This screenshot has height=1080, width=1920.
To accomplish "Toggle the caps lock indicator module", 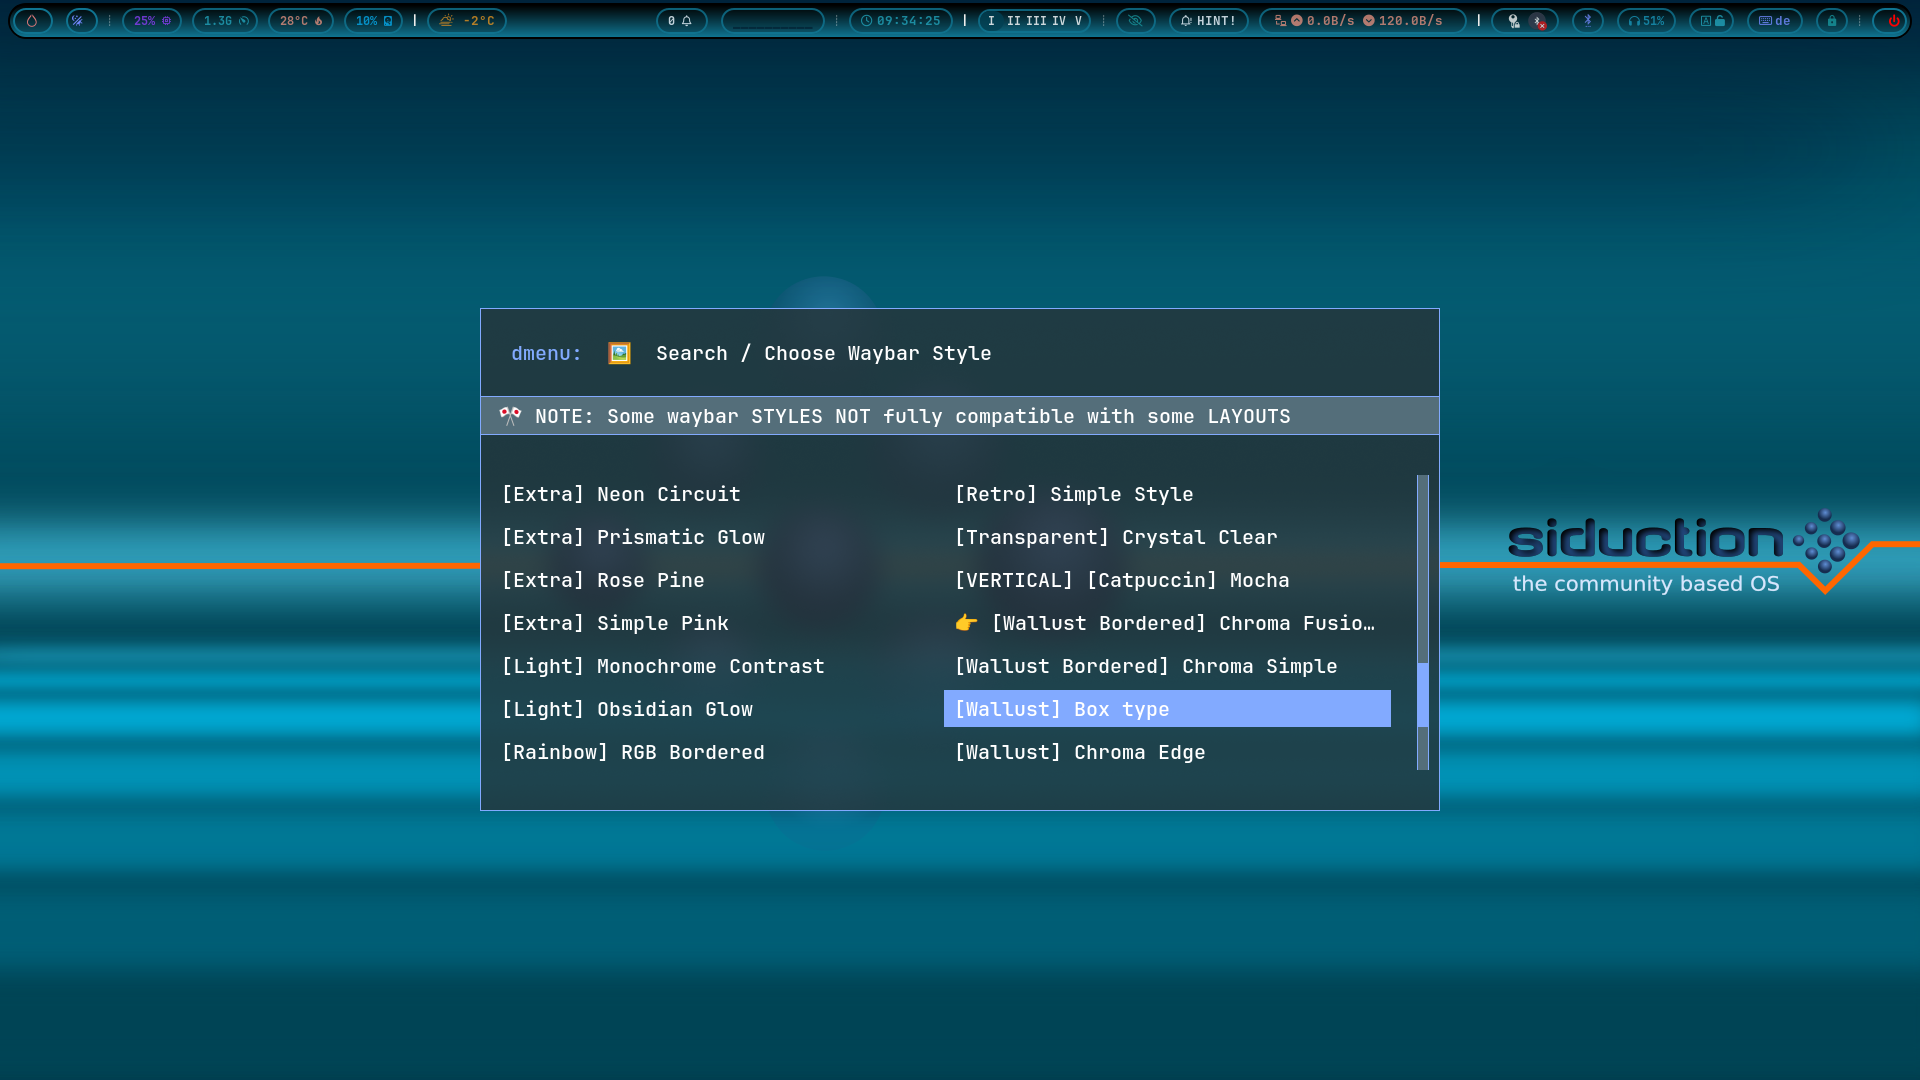I will tap(1712, 21).
